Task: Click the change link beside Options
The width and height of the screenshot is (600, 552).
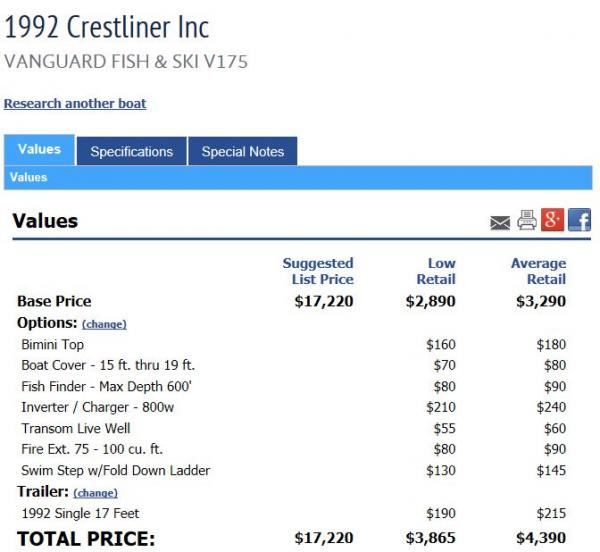Action: (x=104, y=324)
